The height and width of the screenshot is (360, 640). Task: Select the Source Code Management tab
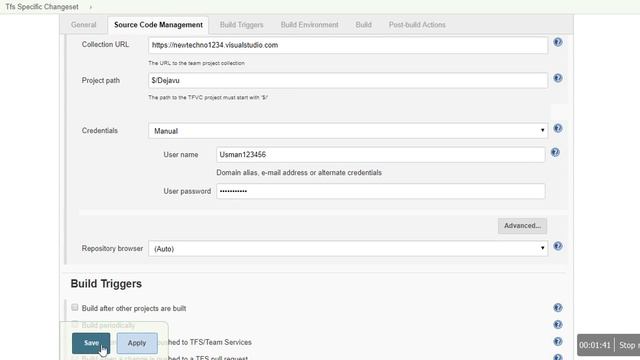[158, 25]
